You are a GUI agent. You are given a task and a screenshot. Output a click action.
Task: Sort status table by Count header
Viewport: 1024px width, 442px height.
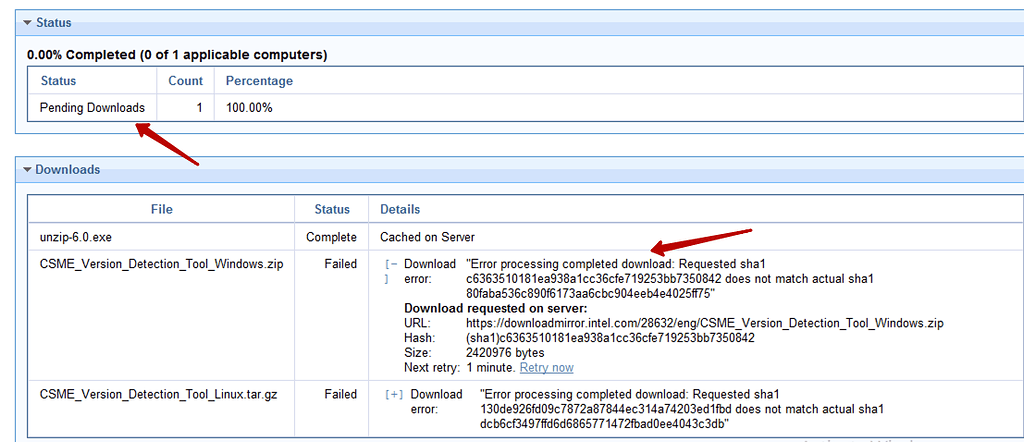tap(185, 81)
